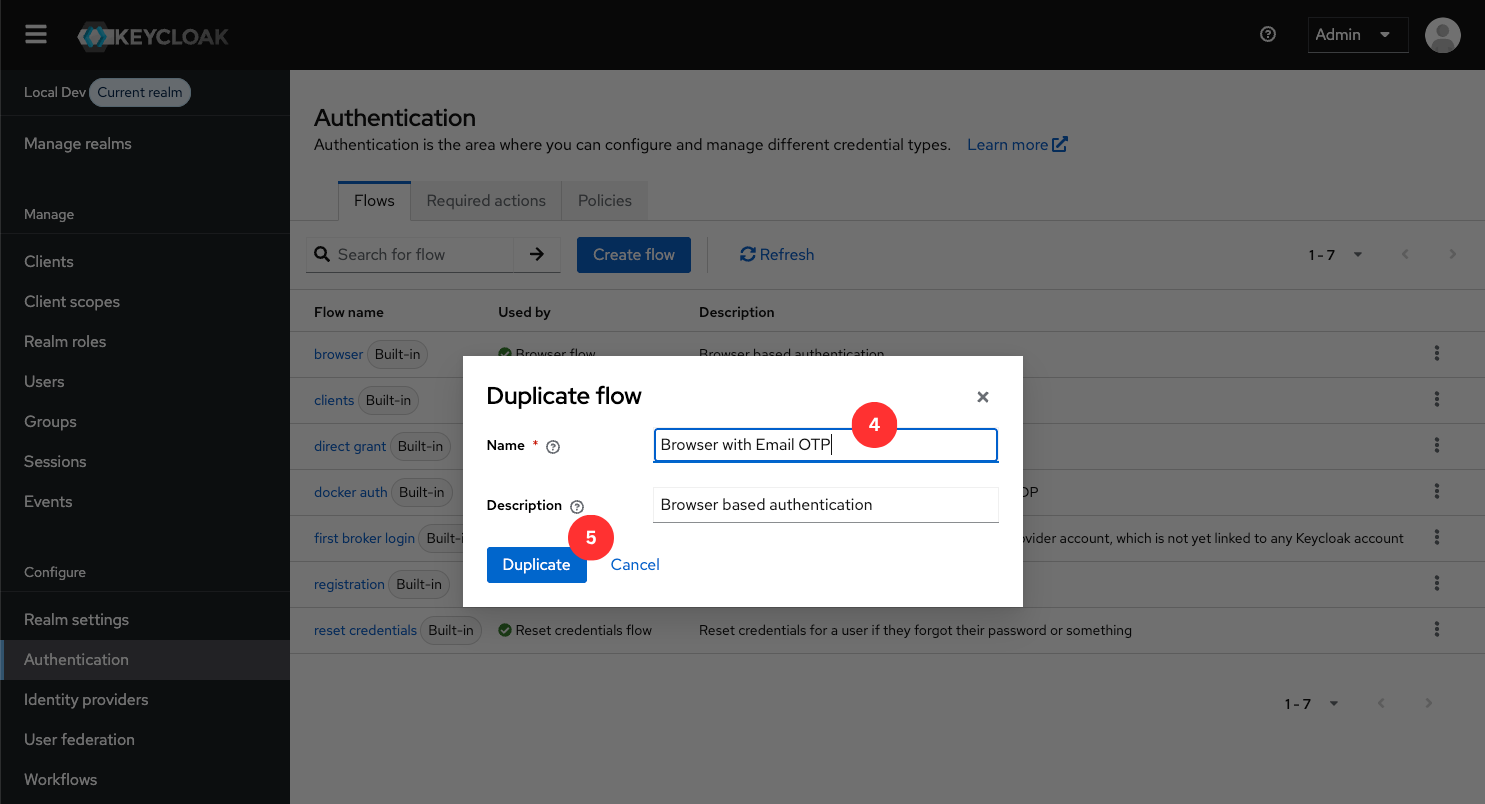Open kebab menu for docker auth row
Screen dimensions: 1485x804
click(x=1437, y=491)
